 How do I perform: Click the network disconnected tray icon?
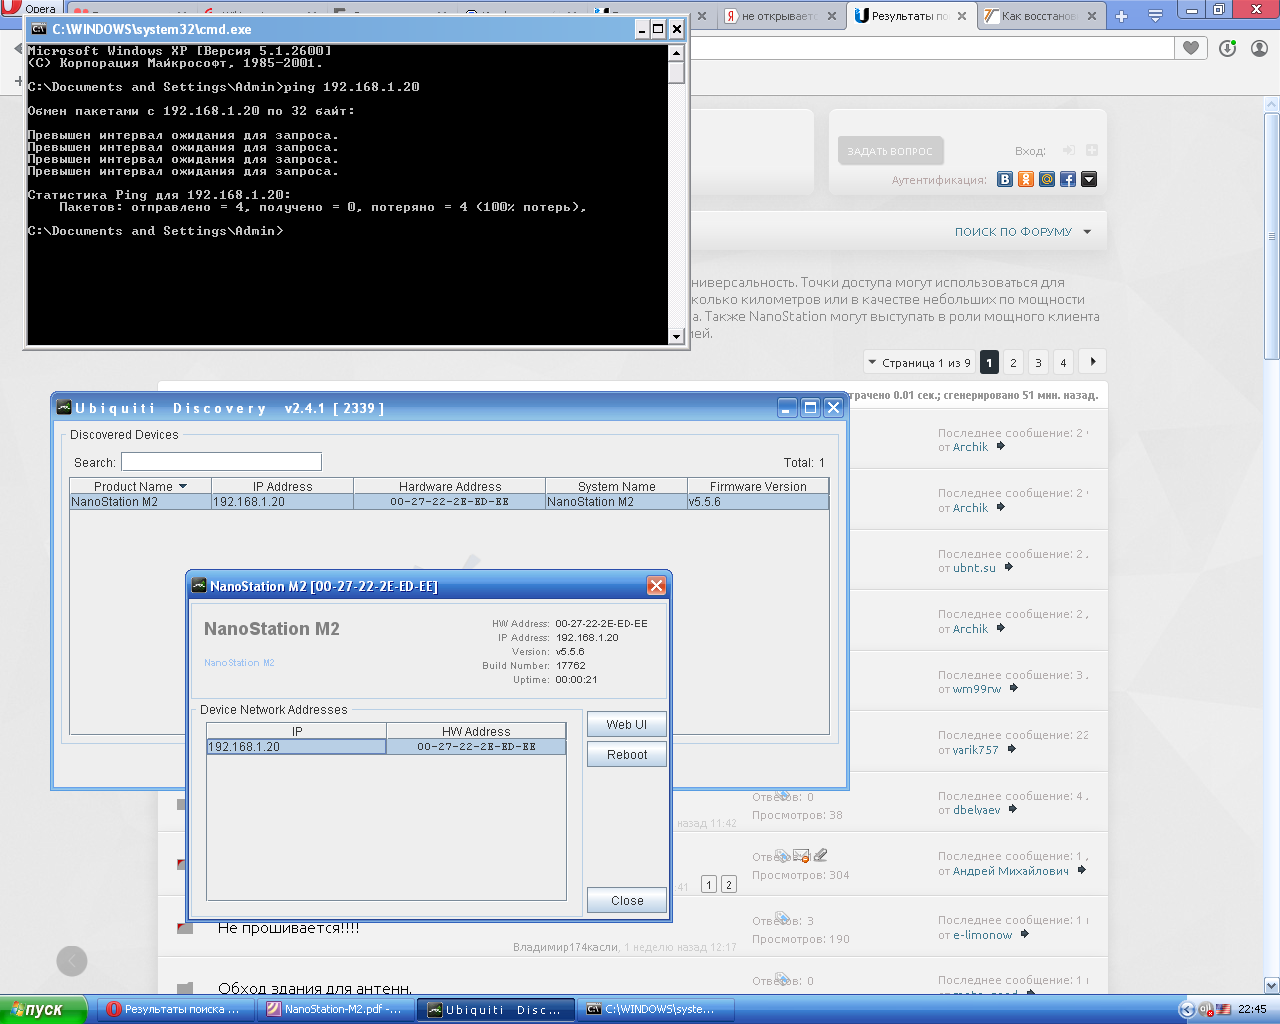click(x=1205, y=1009)
